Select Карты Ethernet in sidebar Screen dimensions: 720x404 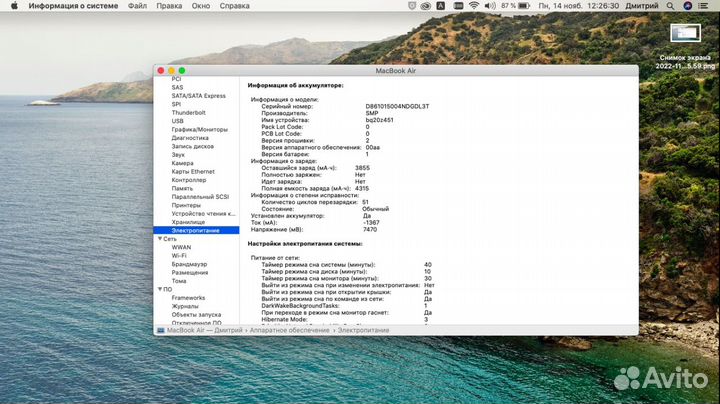pyautogui.click(x=193, y=171)
